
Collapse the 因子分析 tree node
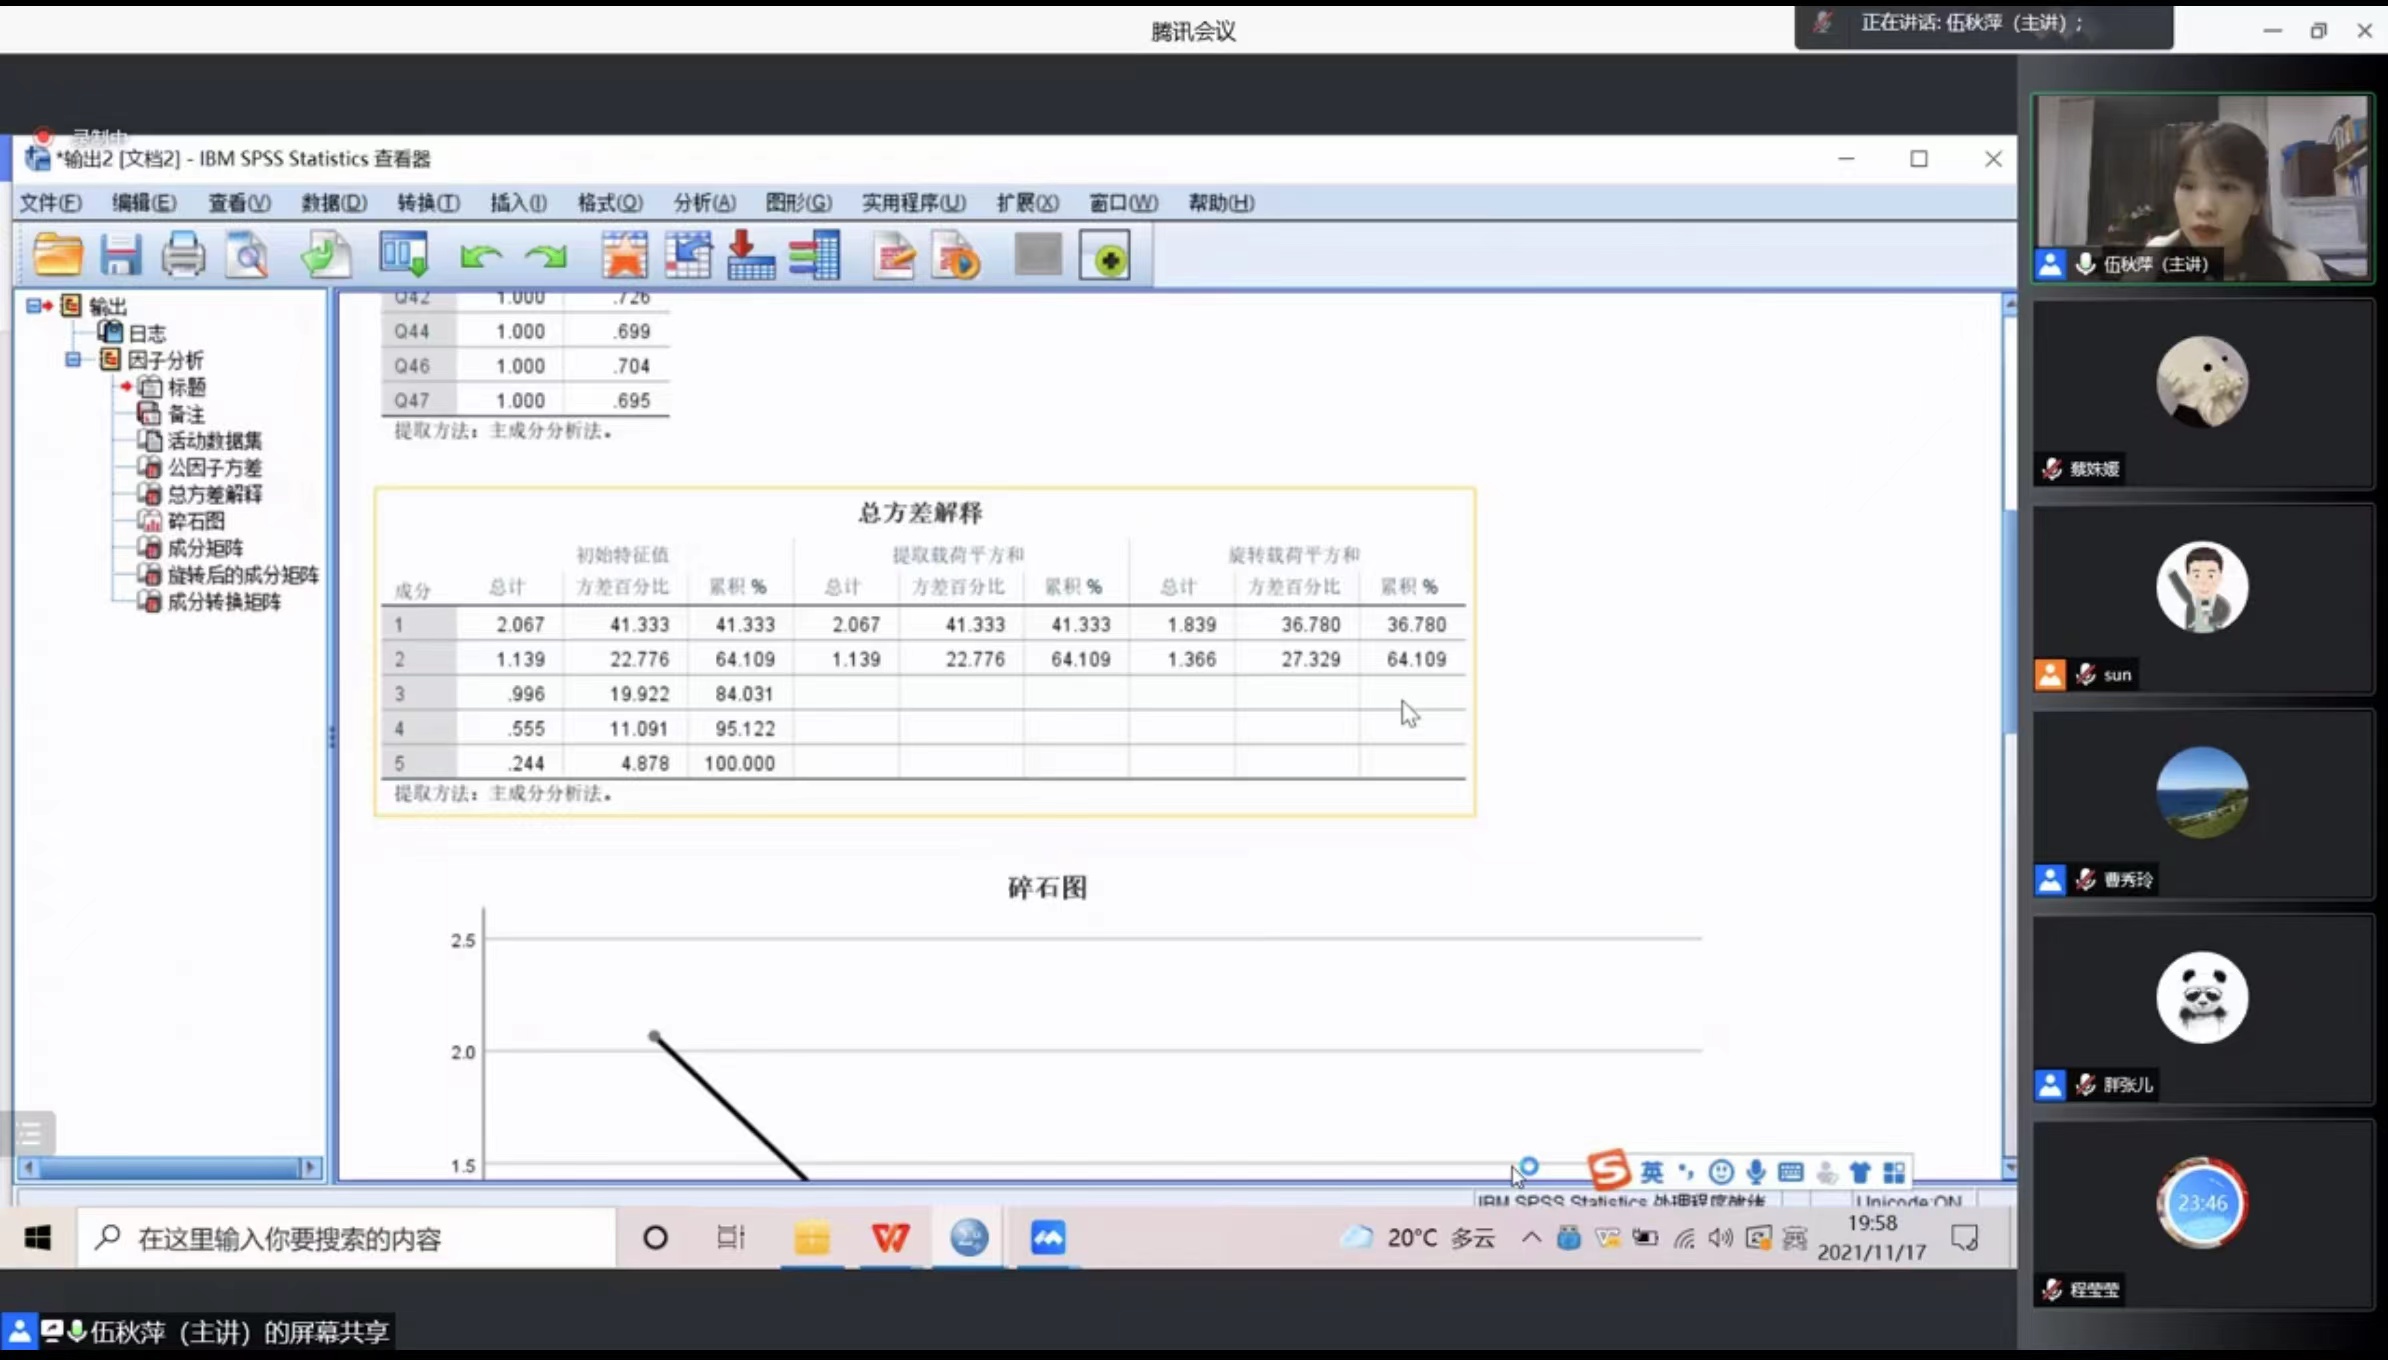(73, 360)
